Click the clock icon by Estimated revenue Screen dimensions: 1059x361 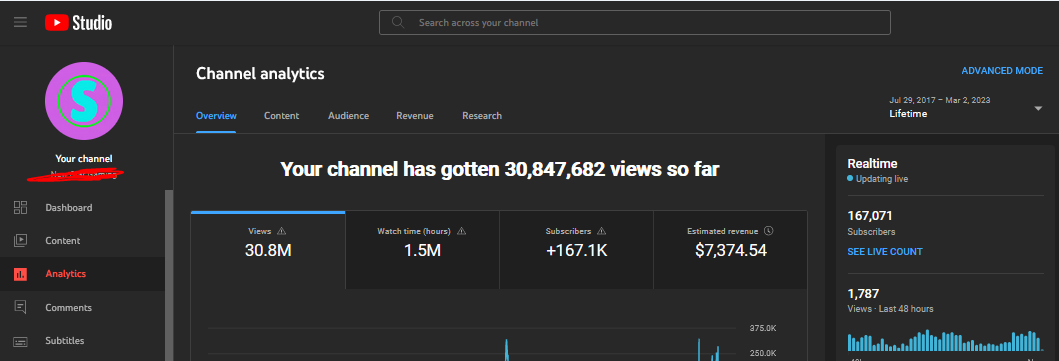click(769, 231)
